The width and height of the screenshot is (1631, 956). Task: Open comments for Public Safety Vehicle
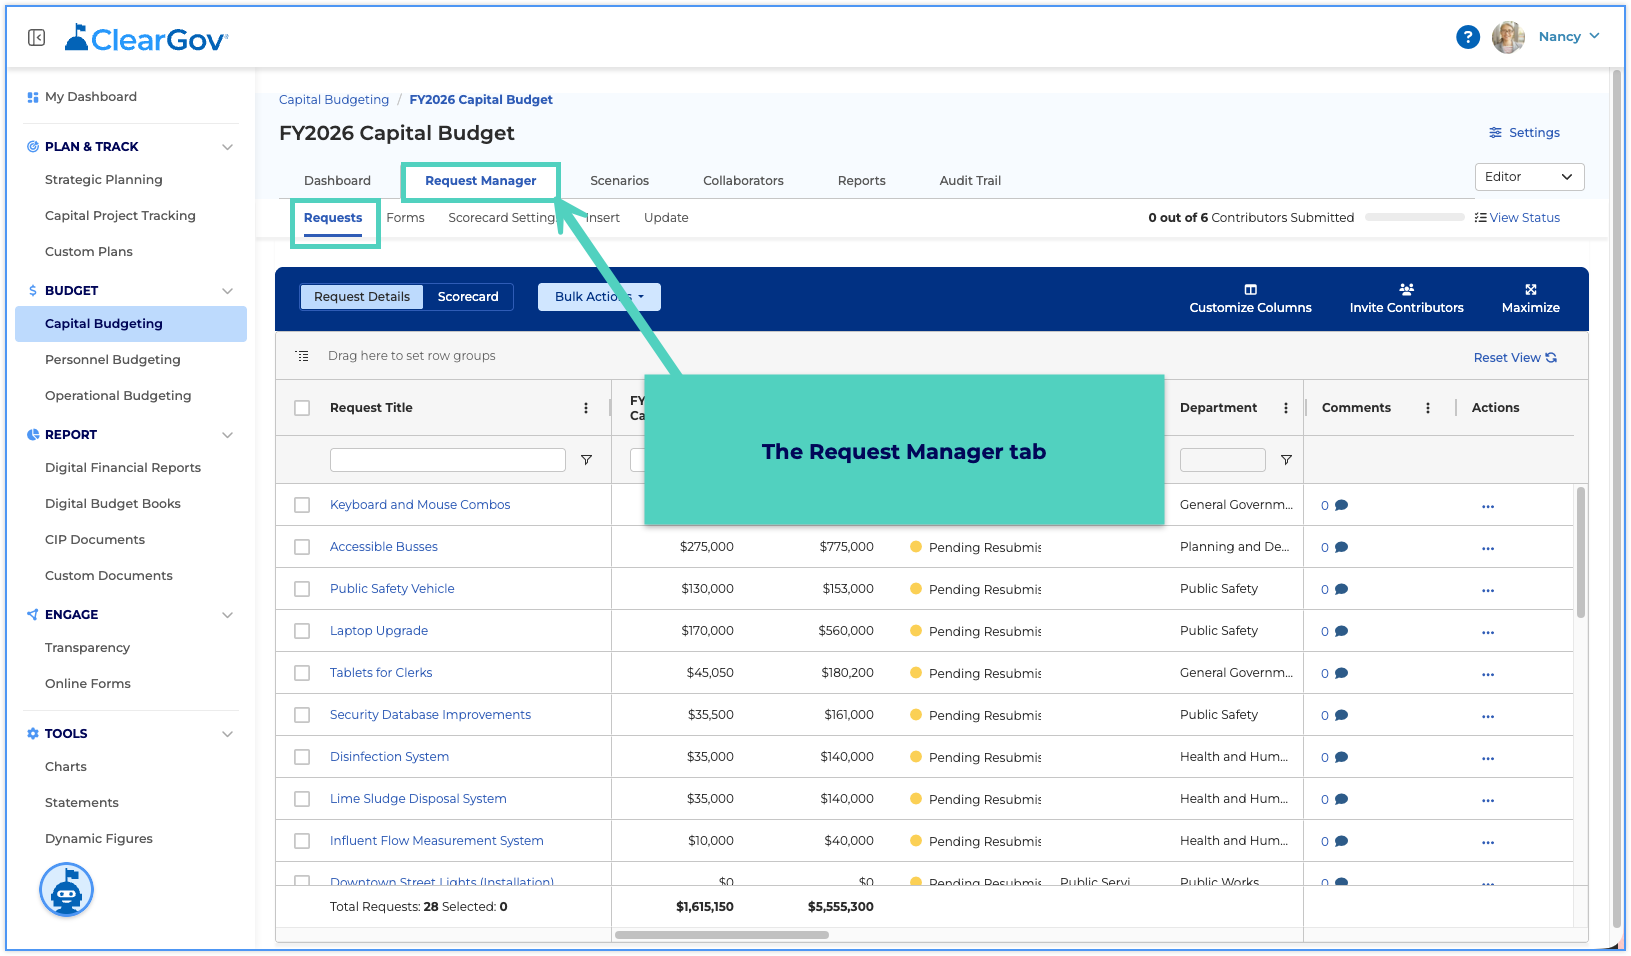(1335, 589)
